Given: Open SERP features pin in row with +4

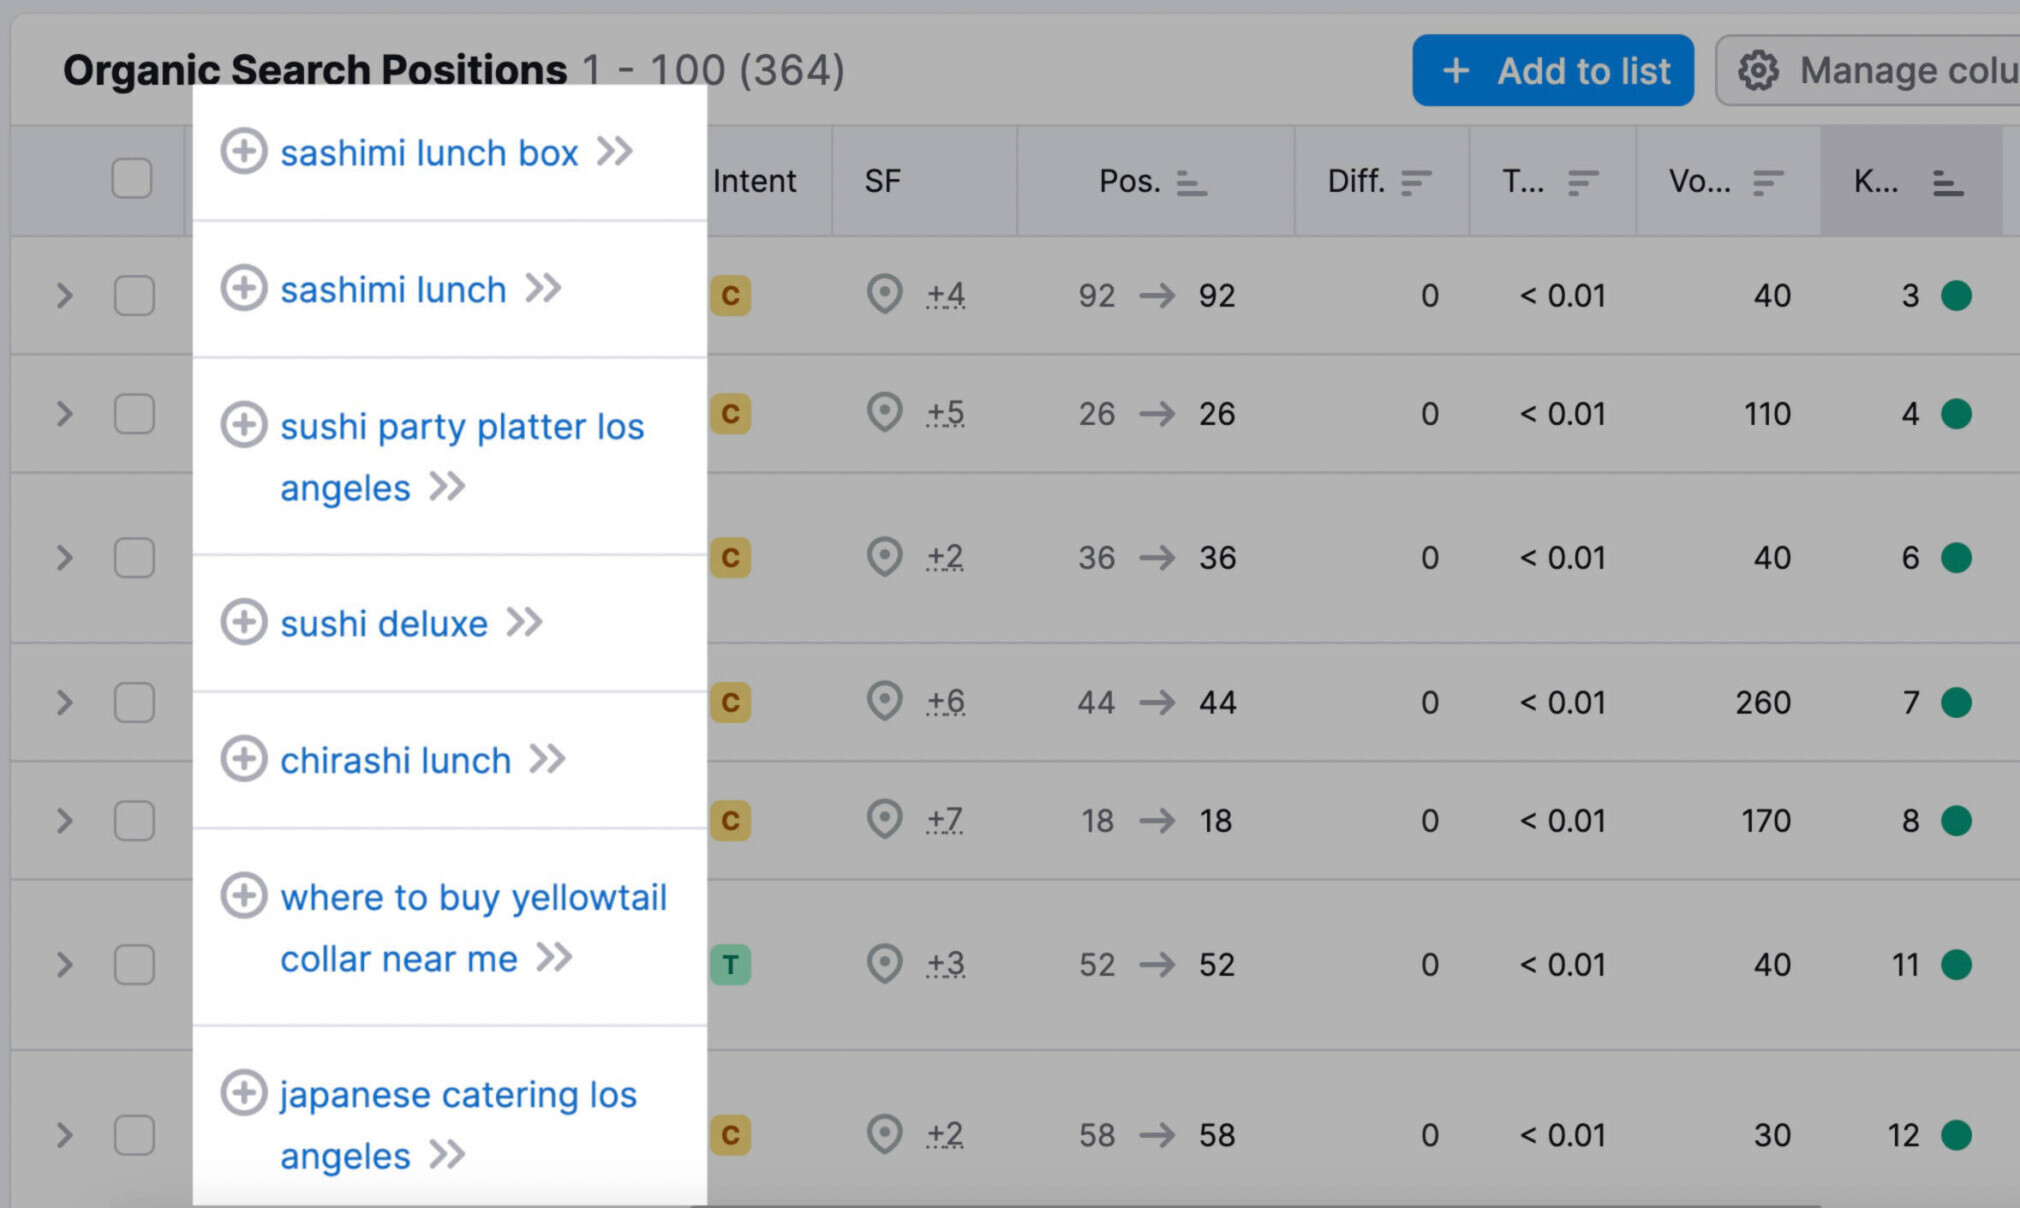Looking at the screenshot, I should pyautogui.click(x=884, y=295).
